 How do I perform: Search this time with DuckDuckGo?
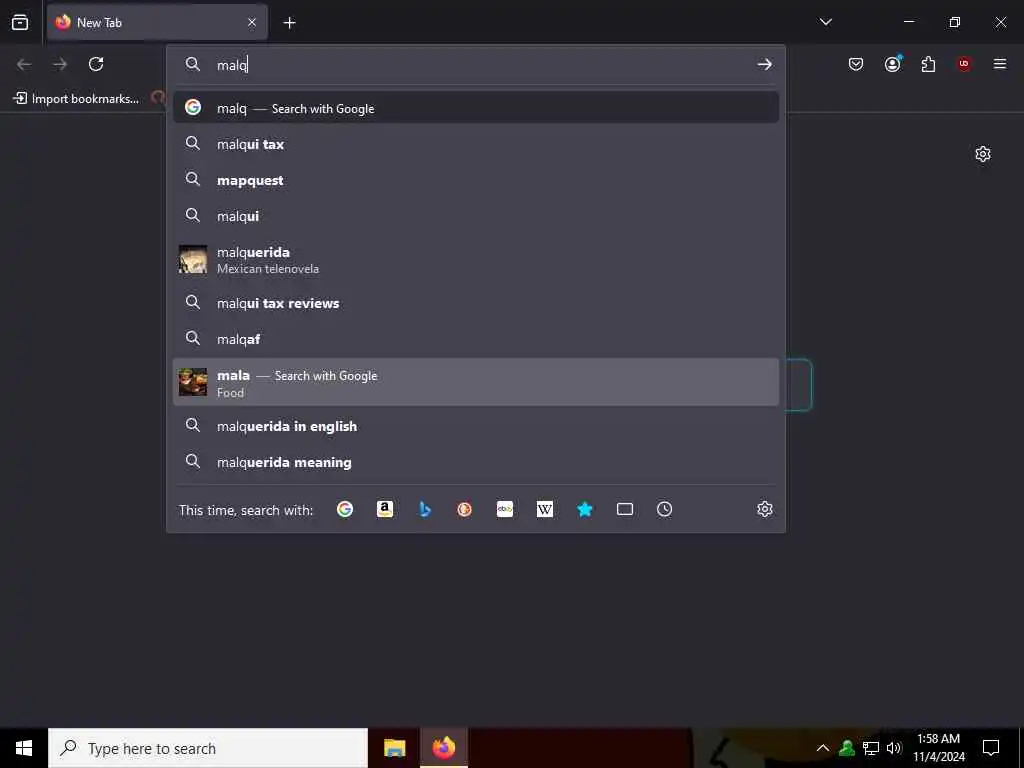pyautogui.click(x=464, y=509)
